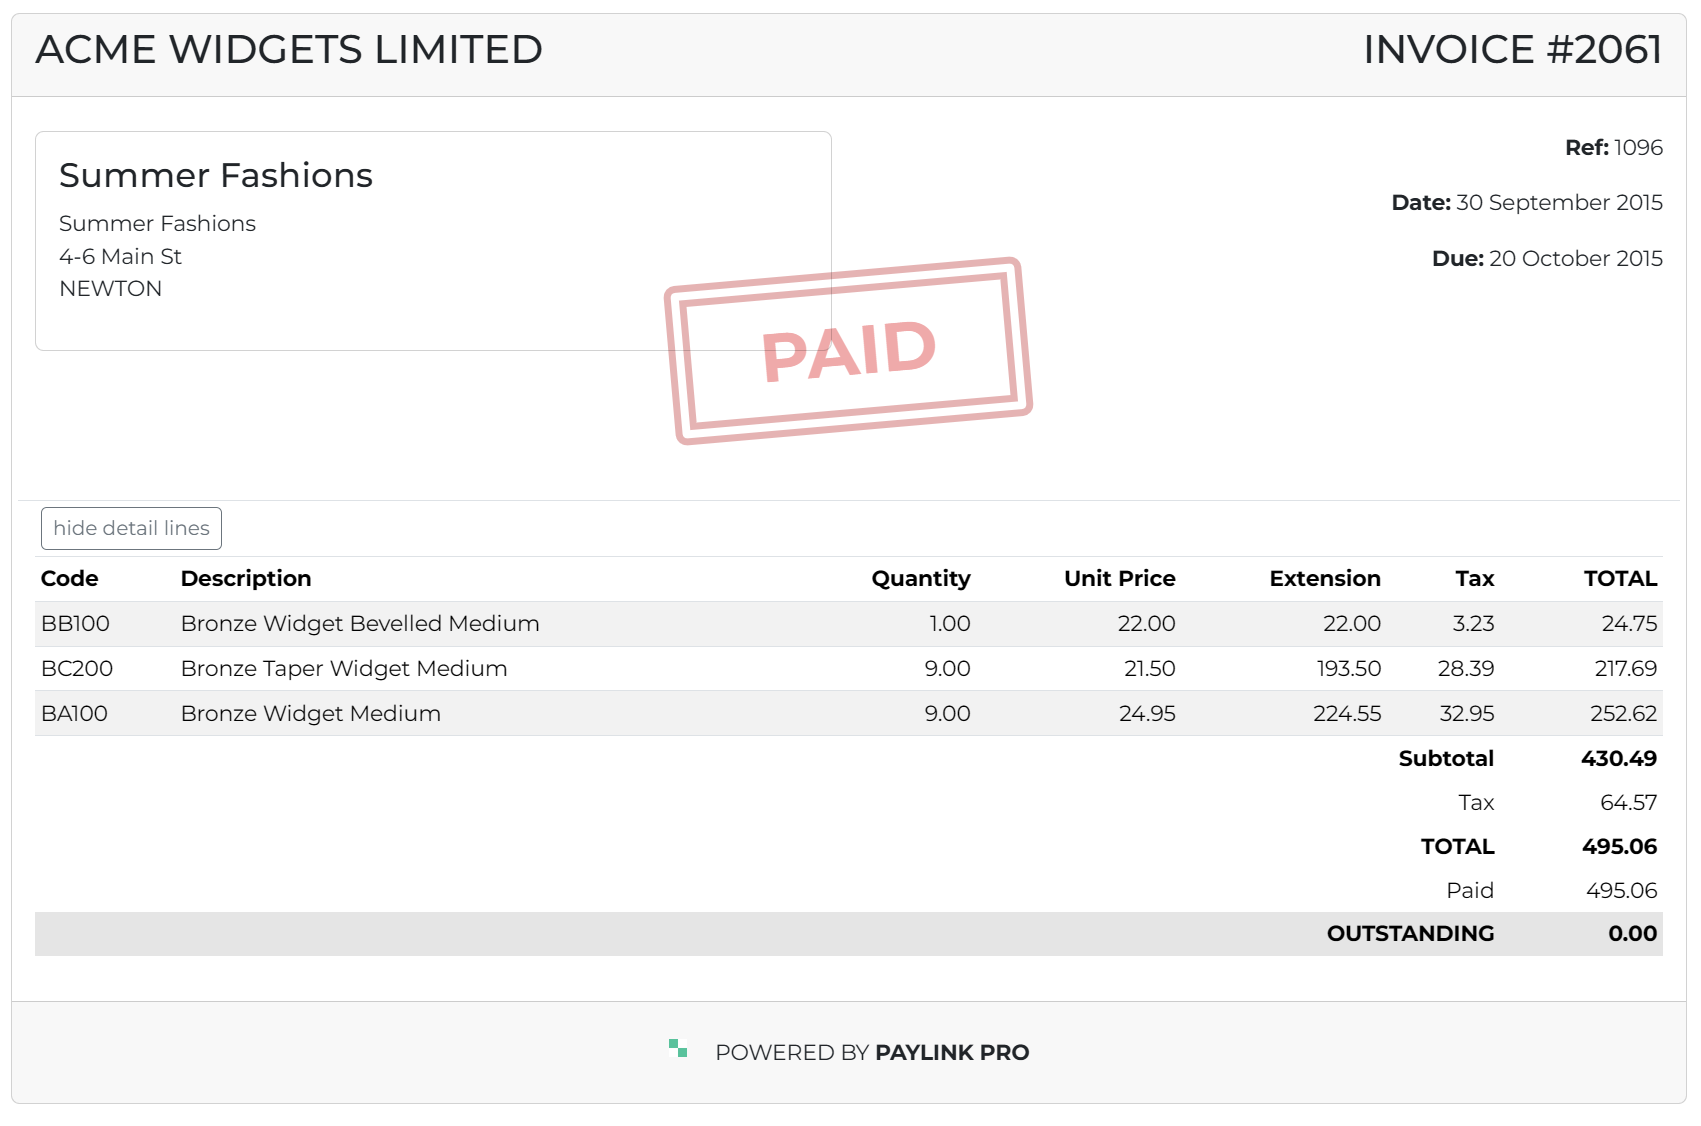Viewport: 1701px width, 1126px height.
Task: Click the BA100 item code
Action: pyautogui.click(x=74, y=713)
